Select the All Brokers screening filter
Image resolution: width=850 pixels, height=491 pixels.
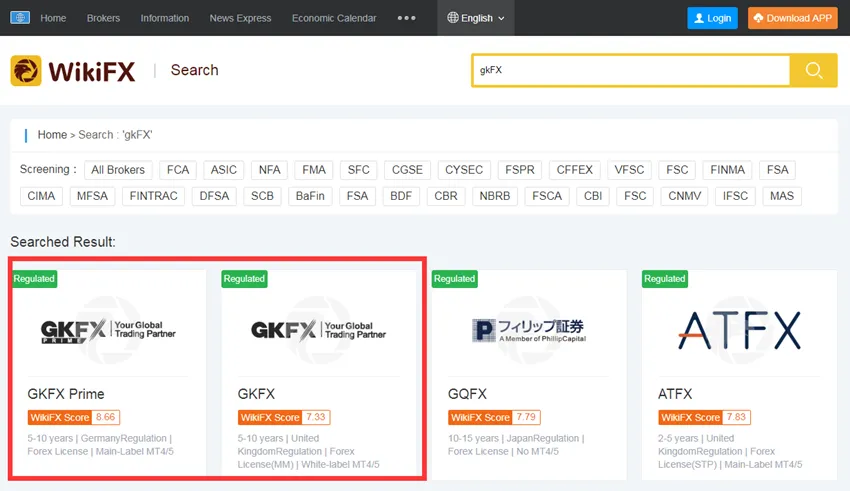118,170
